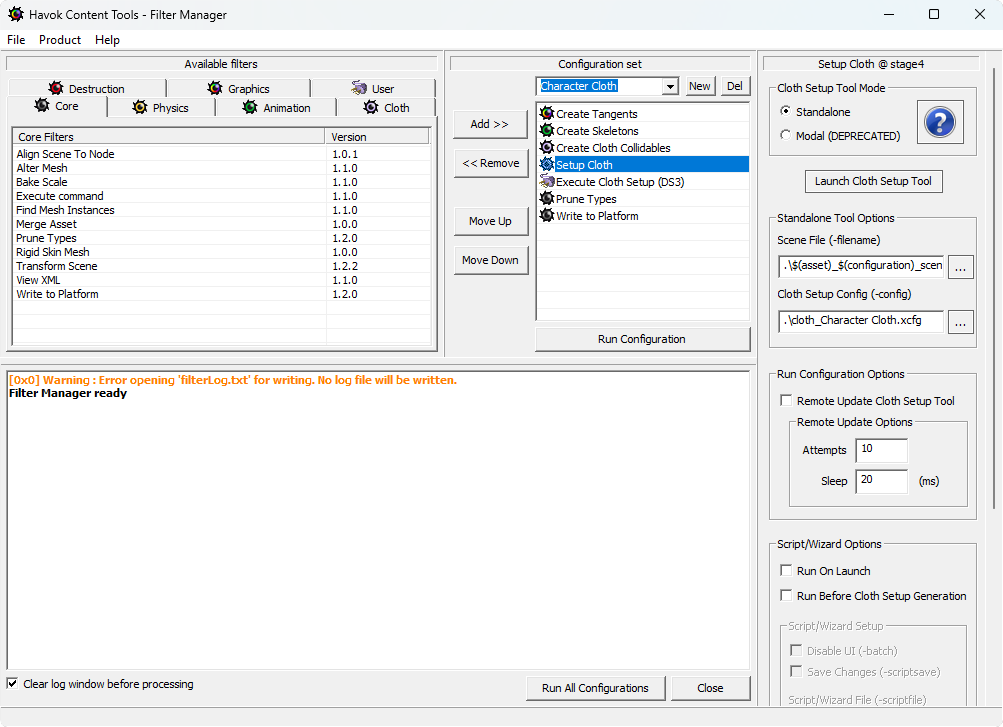Click the Create Skeletons filter icon
The height and width of the screenshot is (727, 1003).
tap(546, 130)
